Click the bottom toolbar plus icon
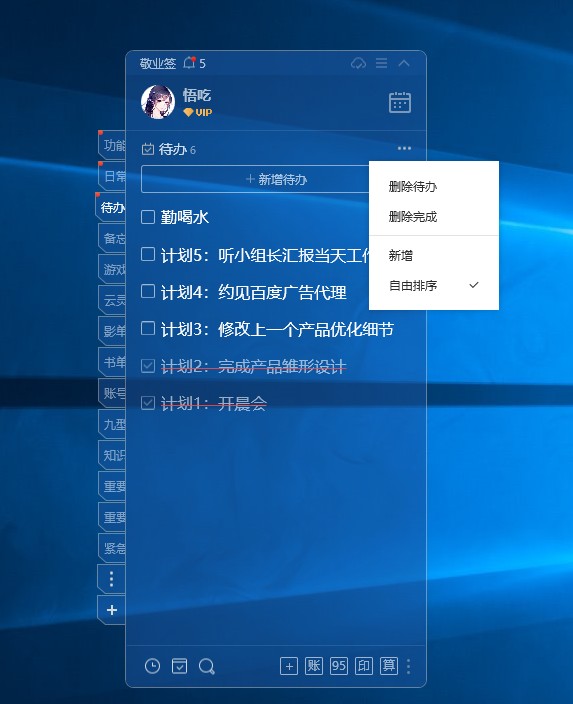Viewport: 573px width, 704px height. (x=289, y=666)
